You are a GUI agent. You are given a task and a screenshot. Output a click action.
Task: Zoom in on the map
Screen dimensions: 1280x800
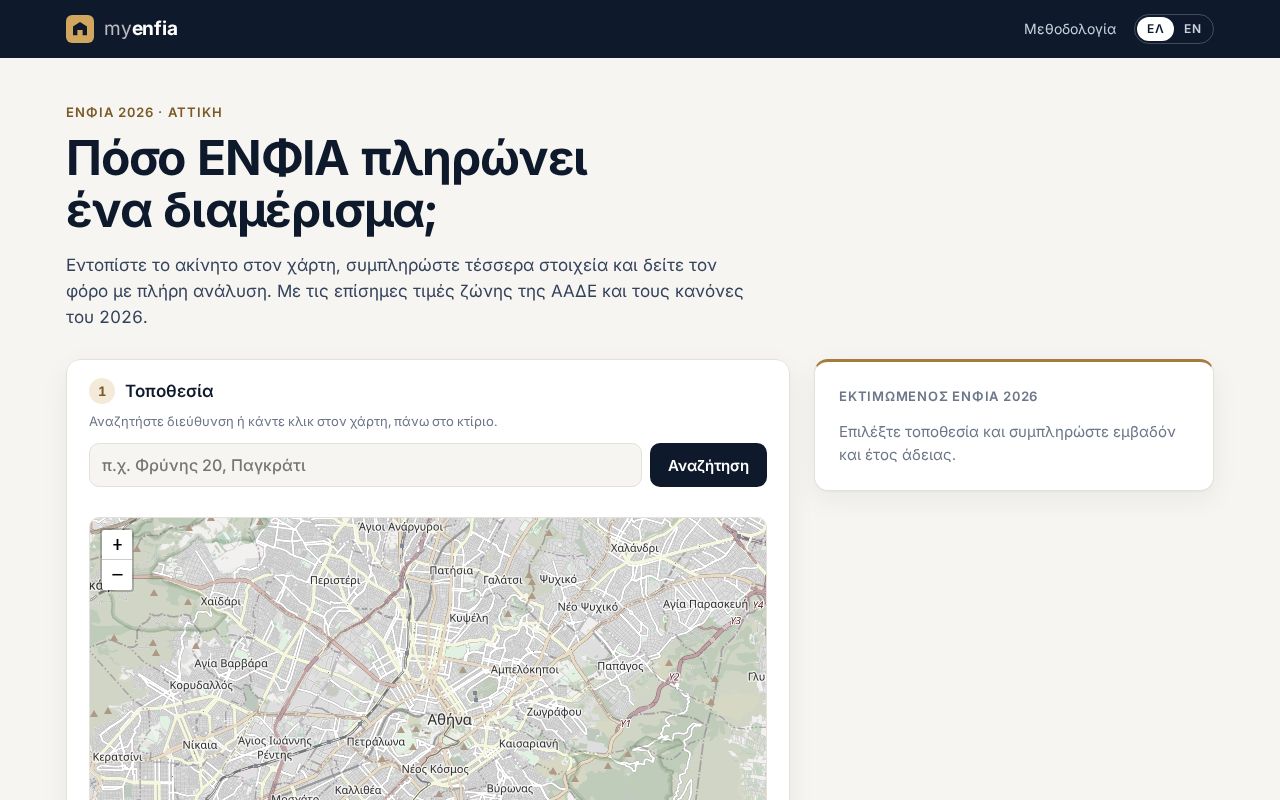coord(117,545)
